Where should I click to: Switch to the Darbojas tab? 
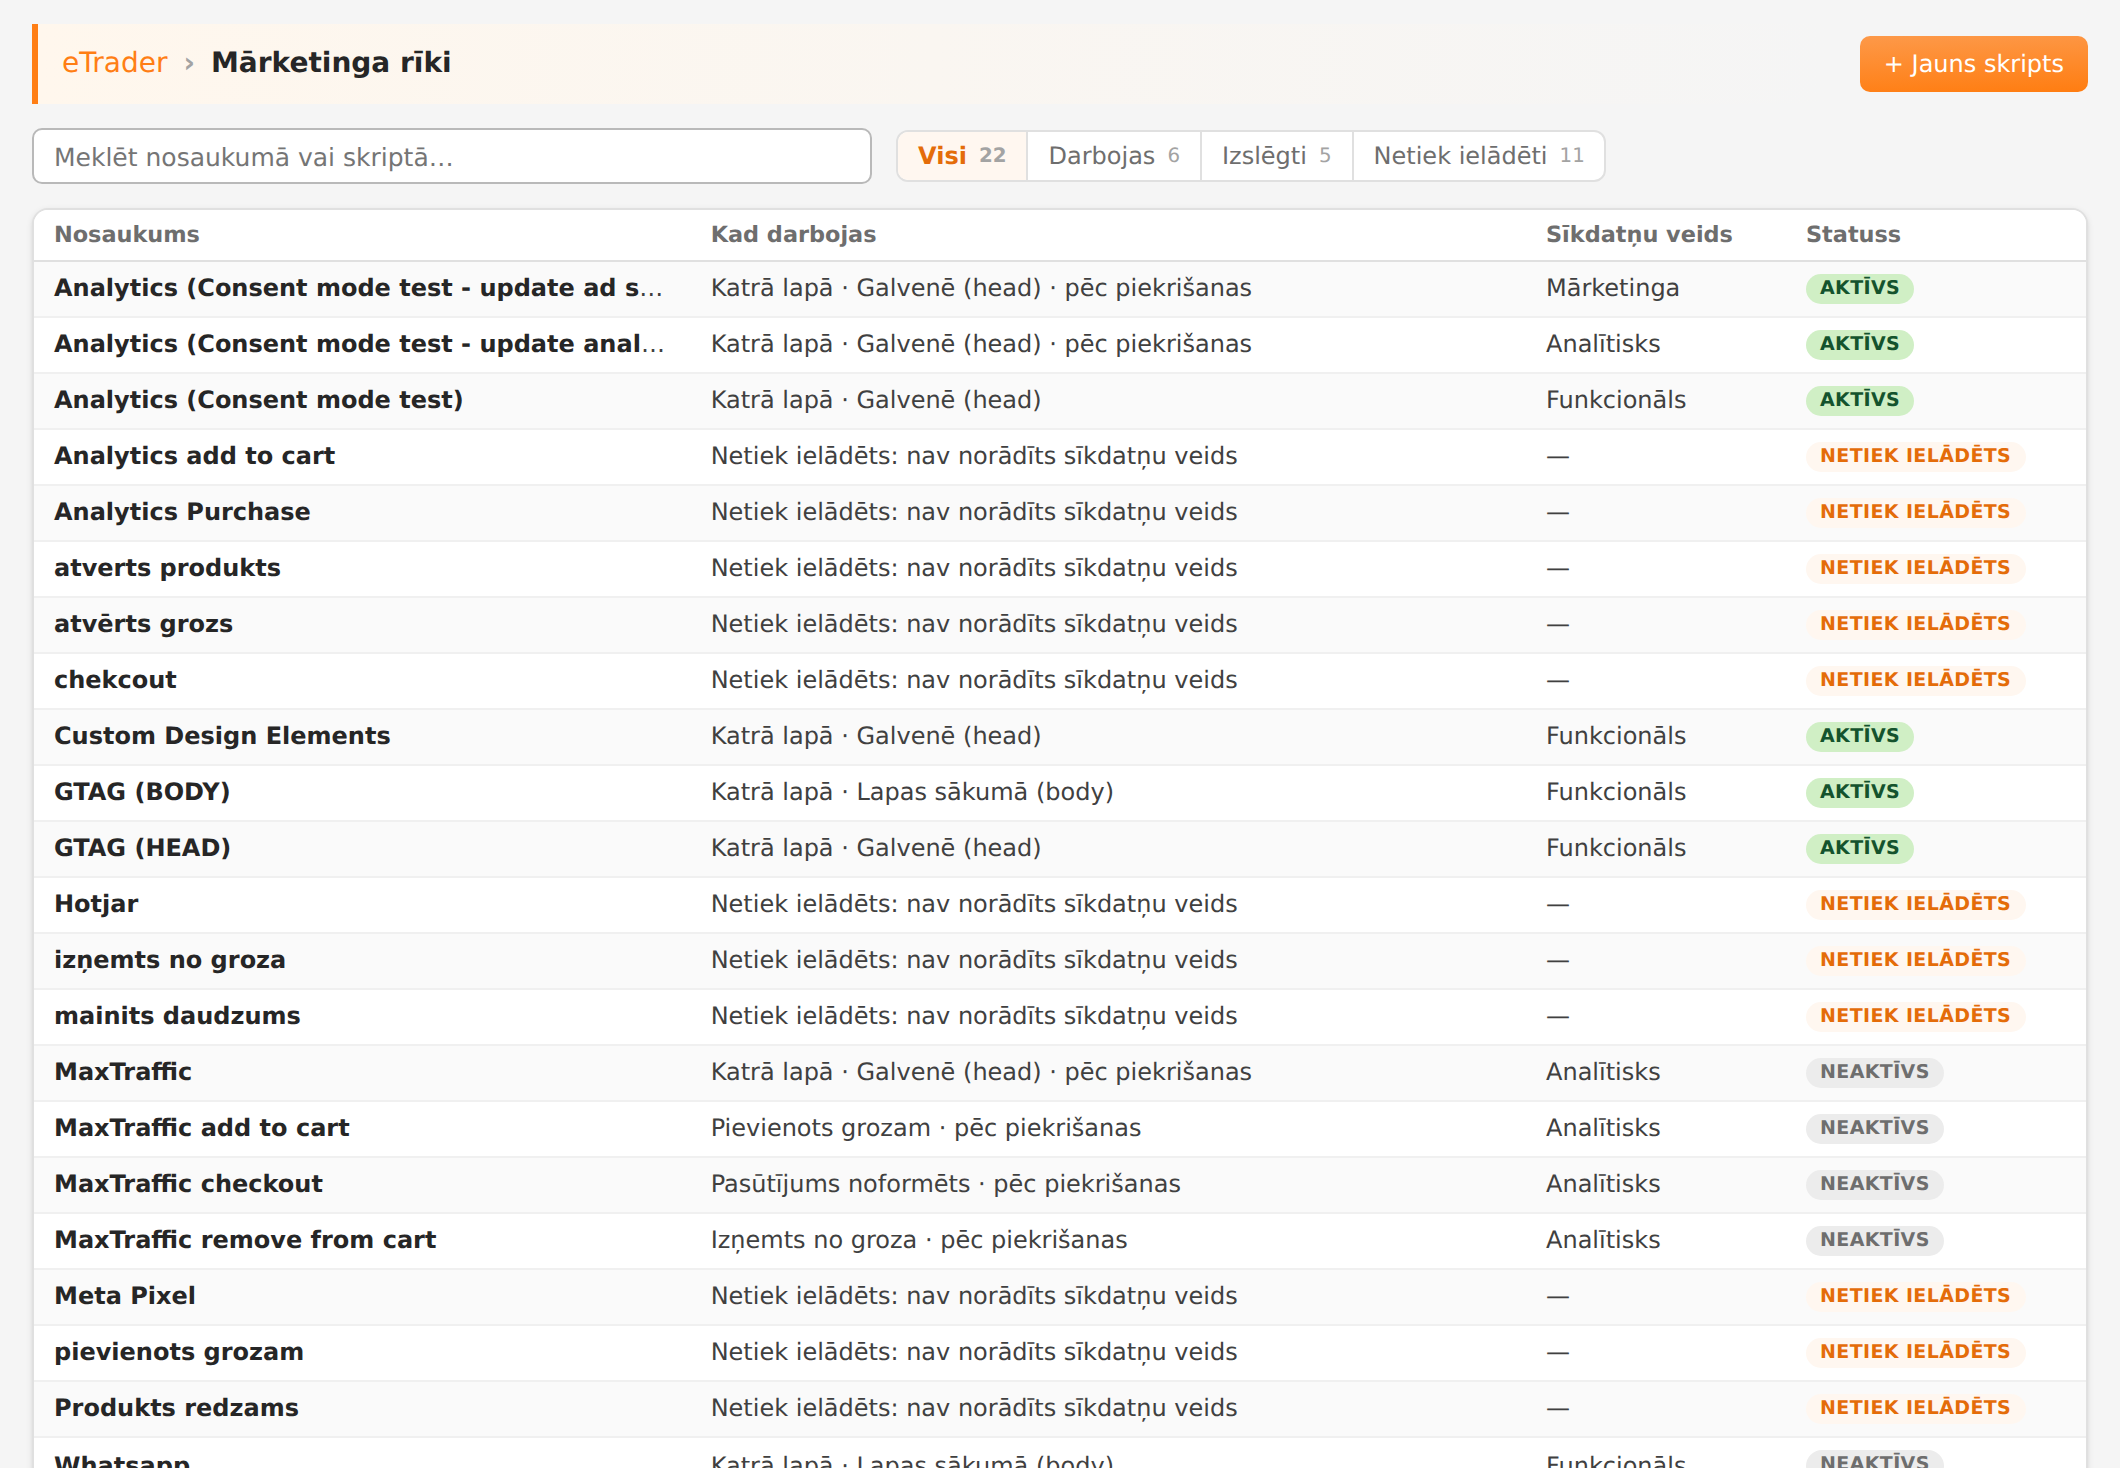coord(1114,156)
